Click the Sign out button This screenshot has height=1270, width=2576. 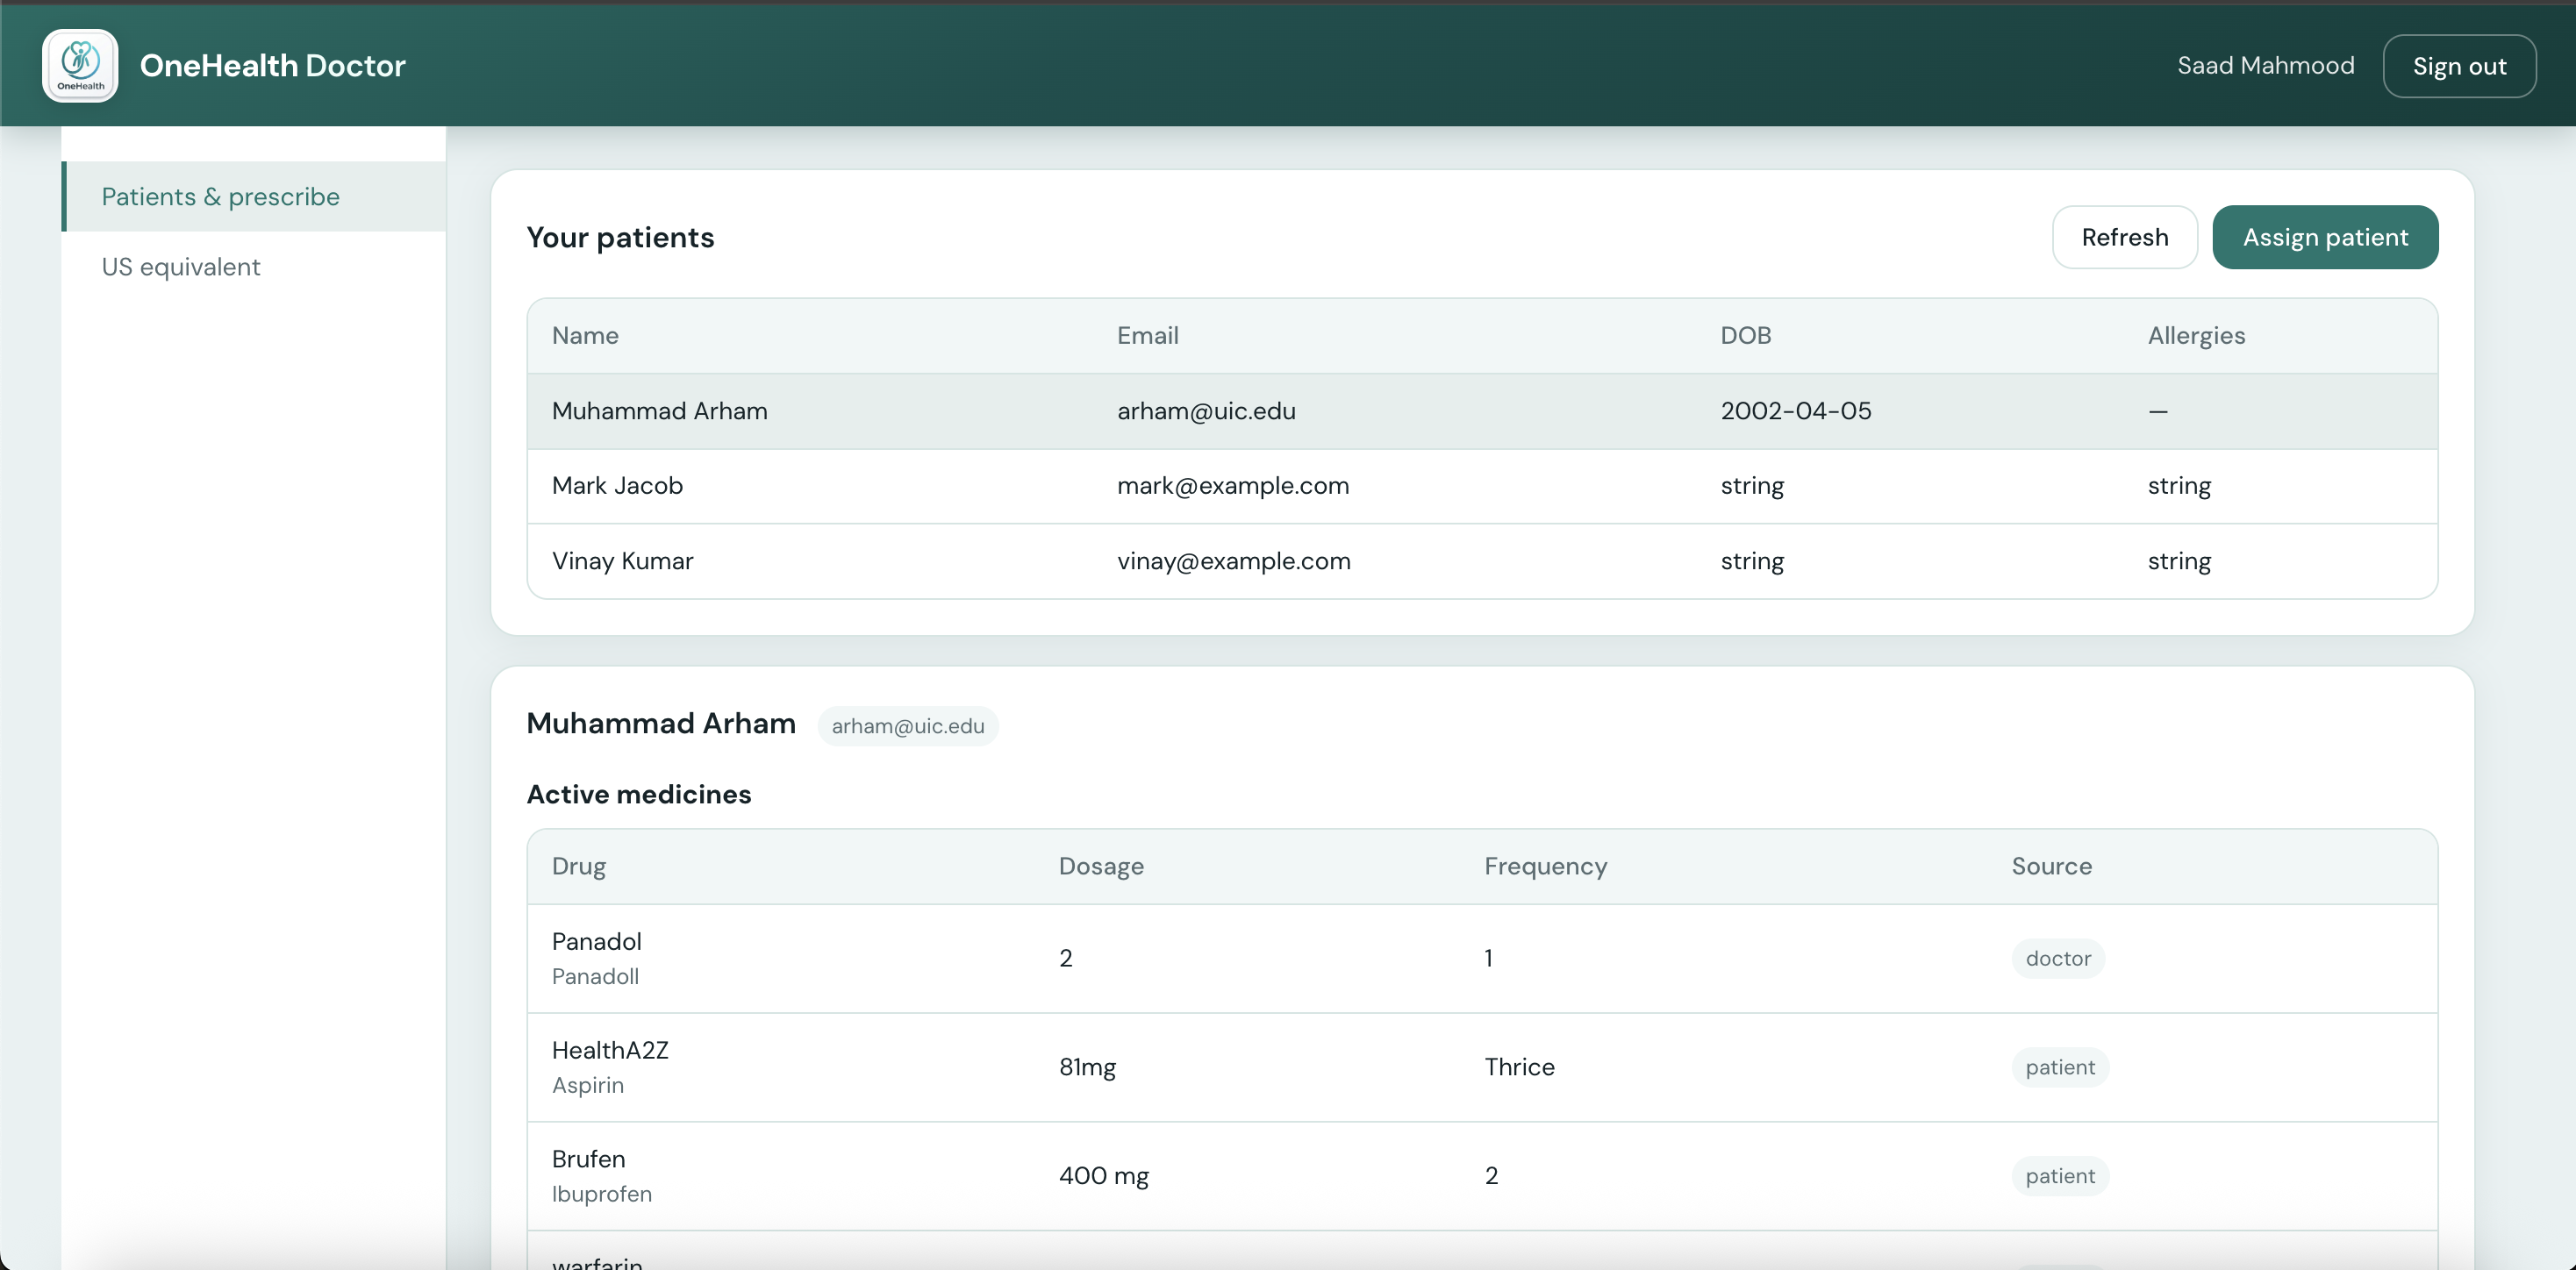pos(2458,66)
